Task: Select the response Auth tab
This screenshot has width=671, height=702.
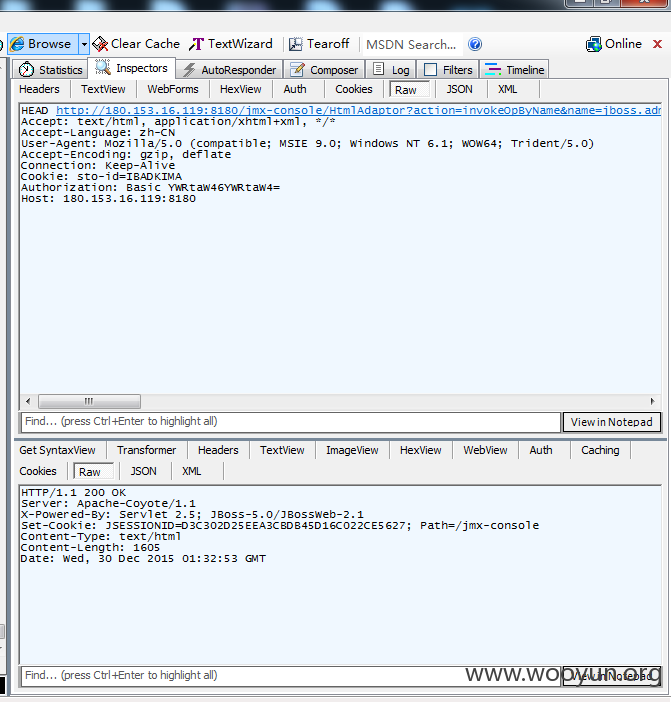Action: [541, 450]
